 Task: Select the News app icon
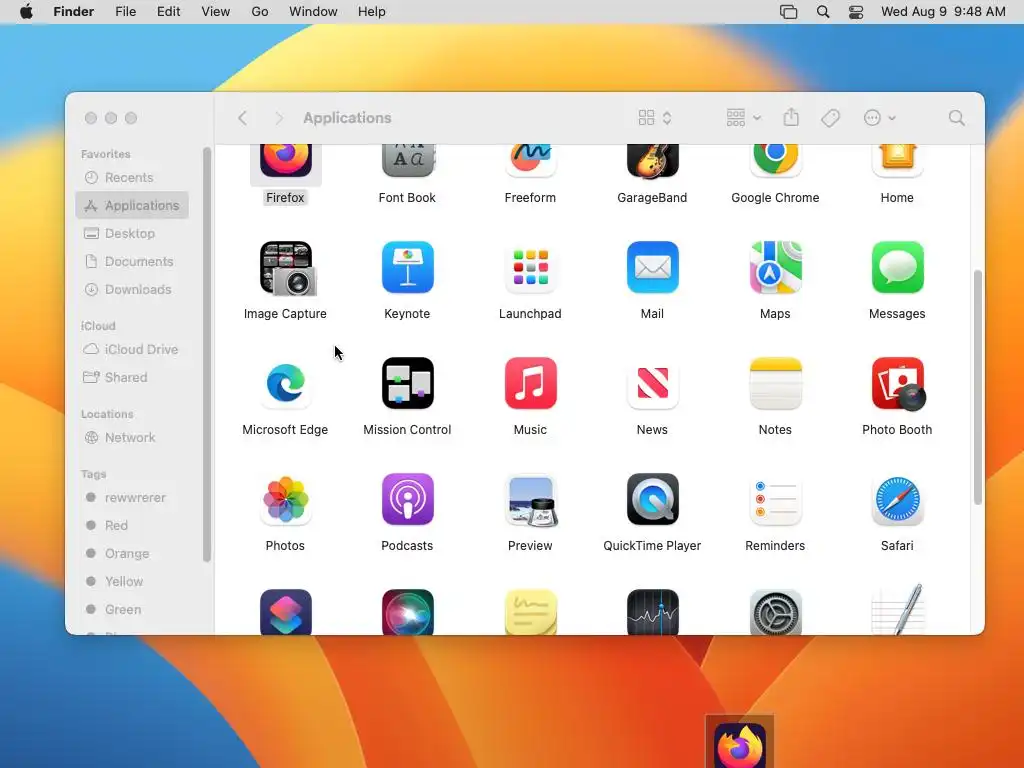(652, 383)
